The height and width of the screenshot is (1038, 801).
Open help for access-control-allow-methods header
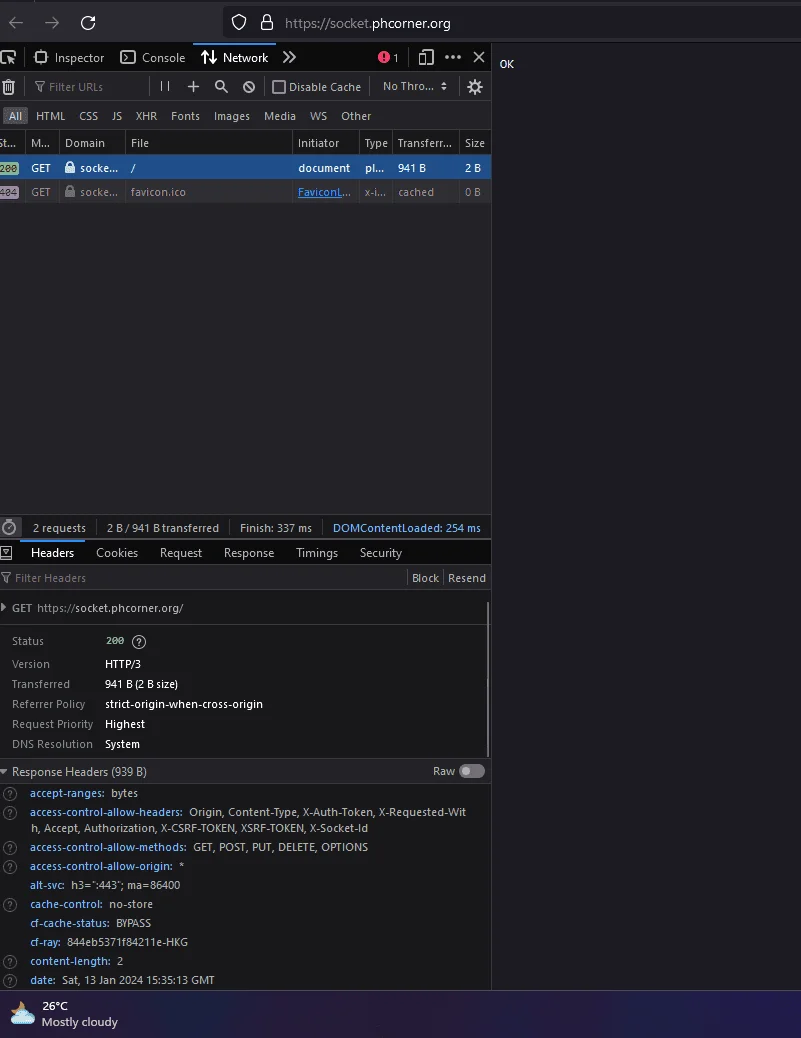[10, 847]
